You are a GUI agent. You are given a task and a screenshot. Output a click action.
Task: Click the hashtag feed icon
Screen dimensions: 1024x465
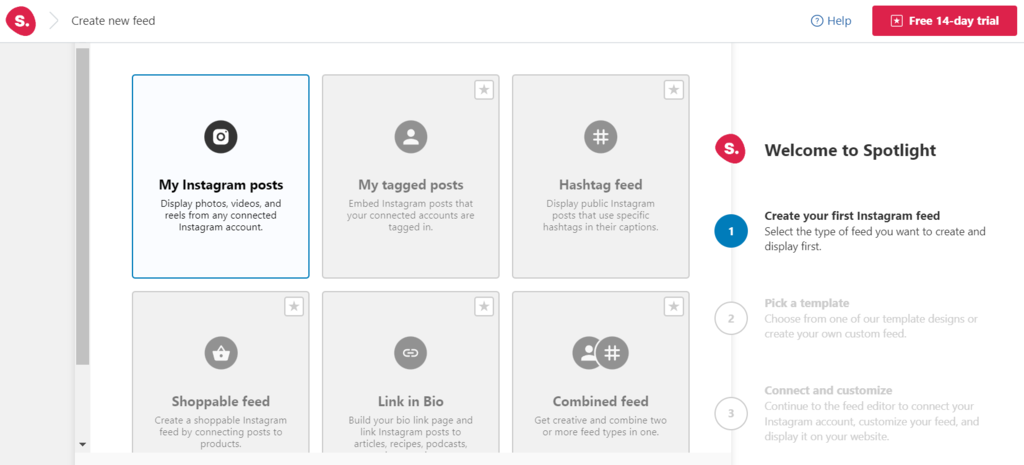click(600, 137)
